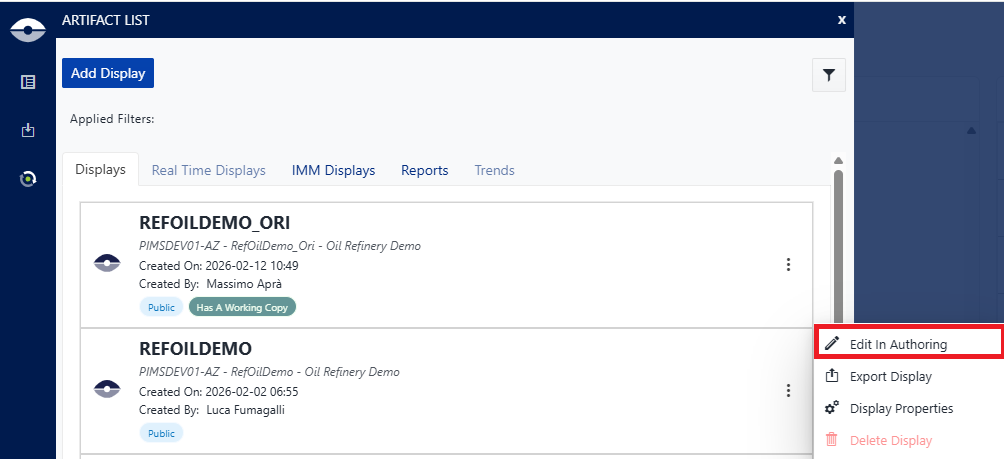Click the REFOILDEMO_ORI display eye icon
The image size is (1004, 459).
click(107, 264)
